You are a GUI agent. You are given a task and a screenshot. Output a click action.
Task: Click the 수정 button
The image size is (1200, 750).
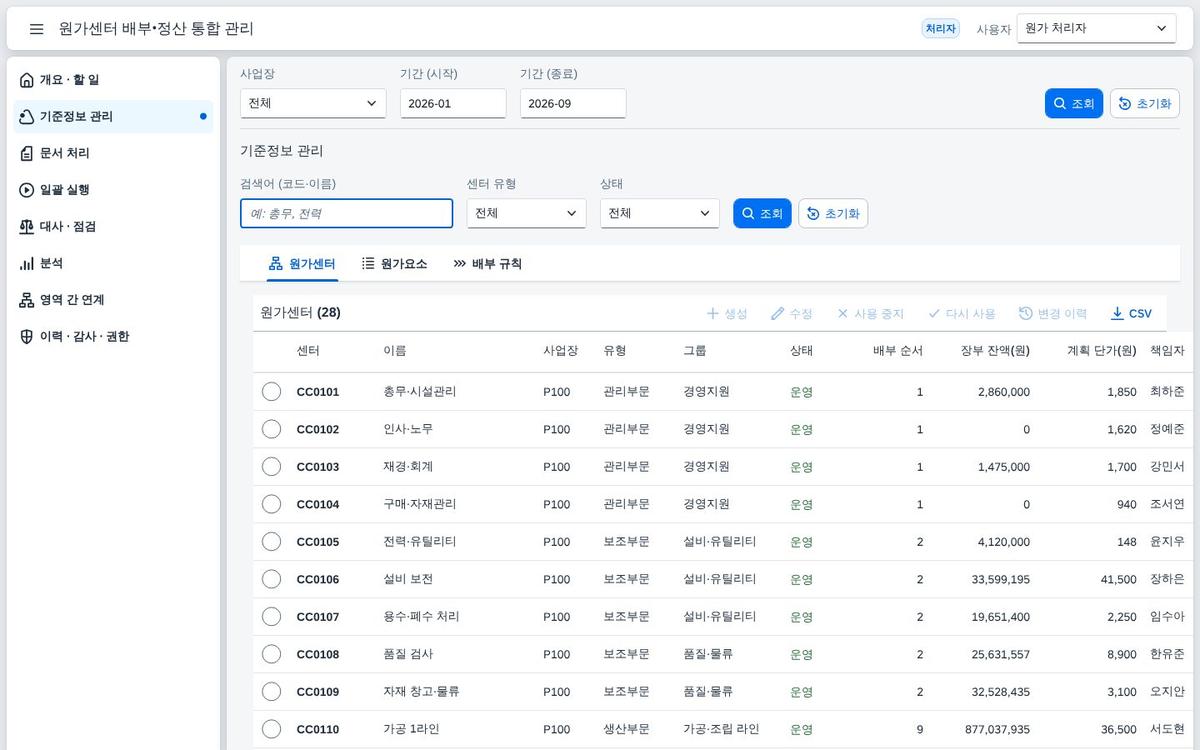pyautogui.click(x=792, y=313)
